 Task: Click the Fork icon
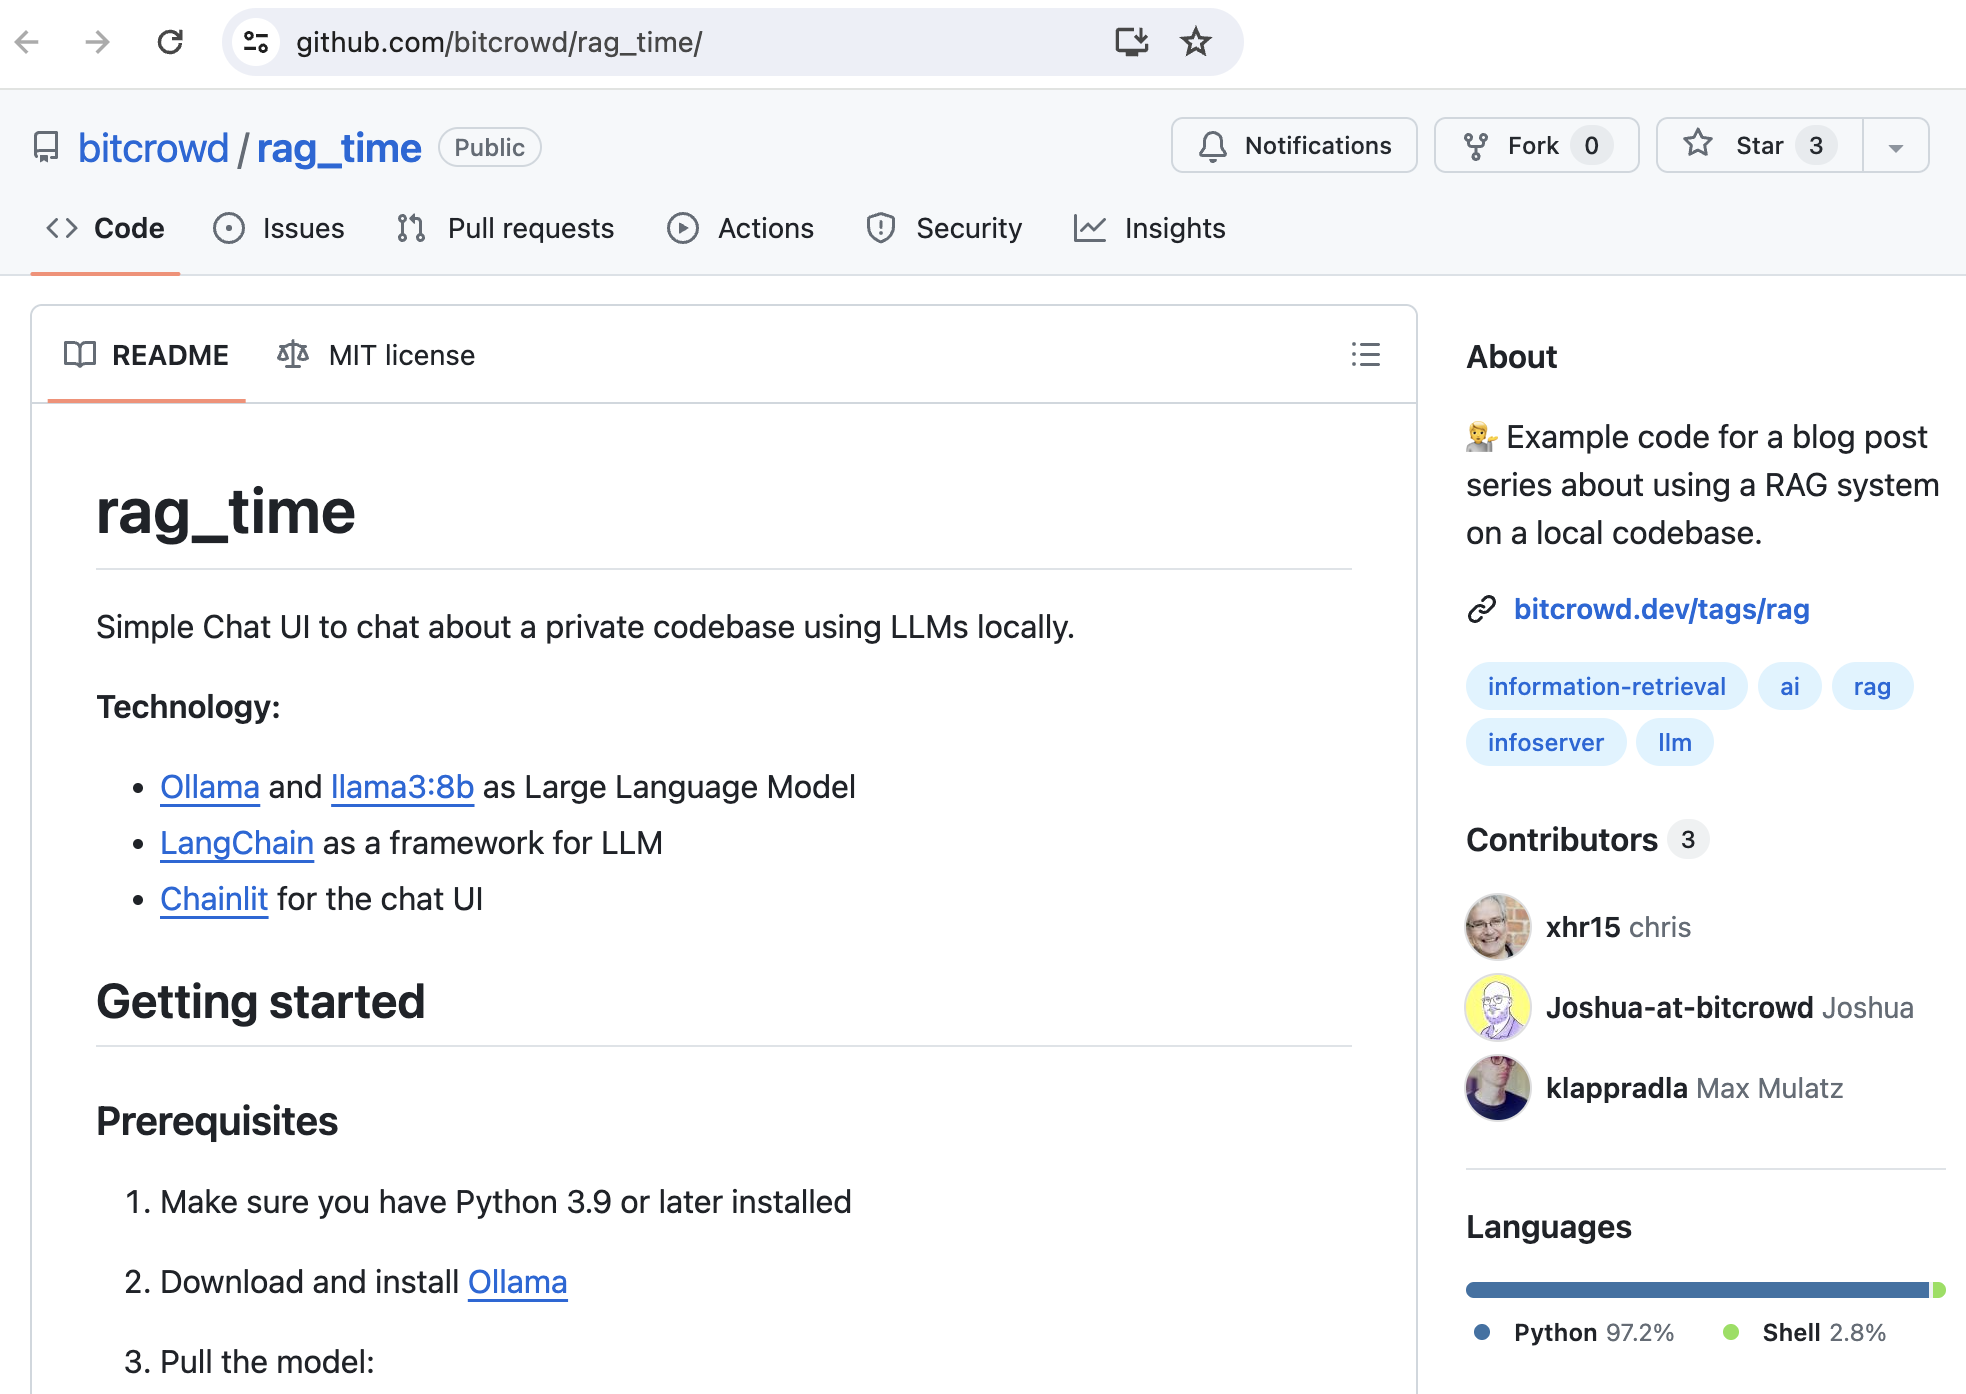click(x=1476, y=145)
